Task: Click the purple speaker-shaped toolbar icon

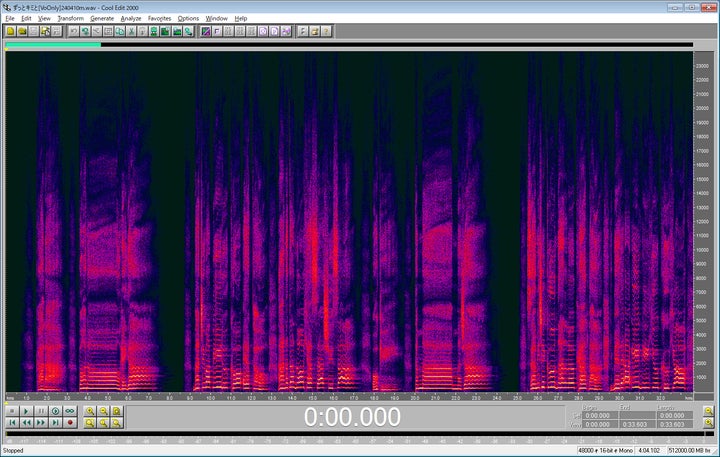Action: click(286, 31)
